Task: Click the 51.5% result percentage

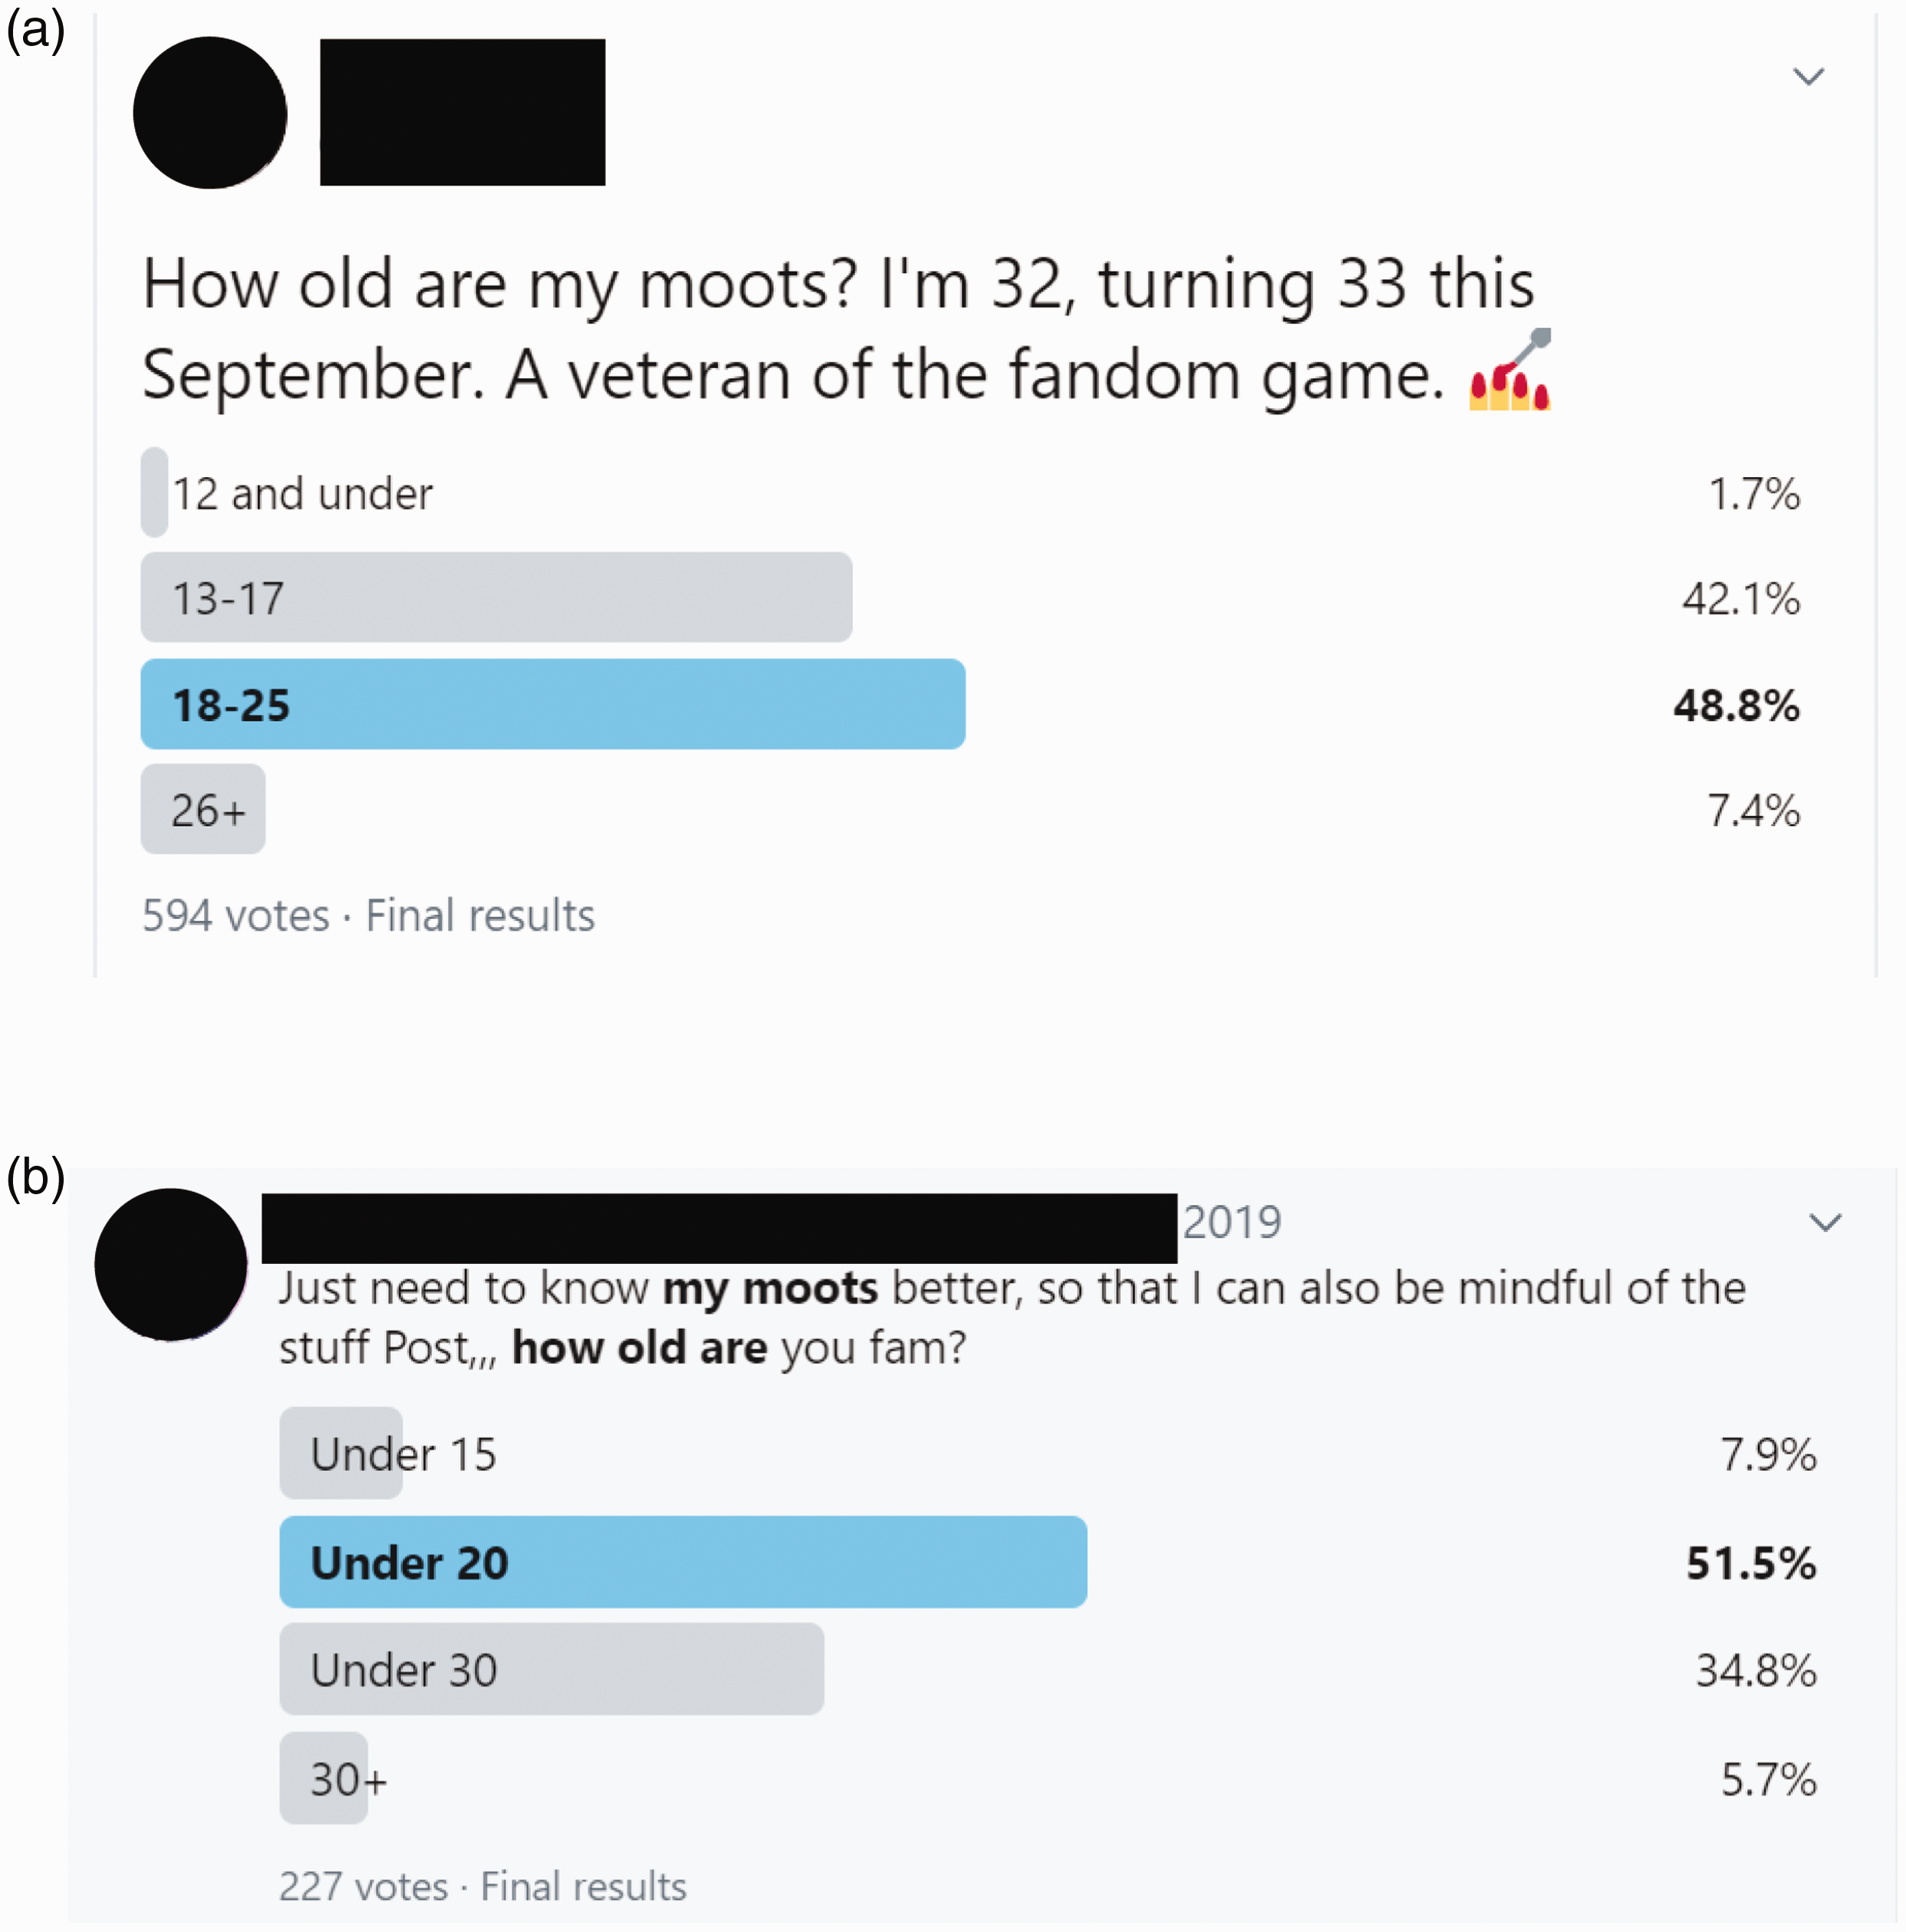Action: click(x=1751, y=1563)
